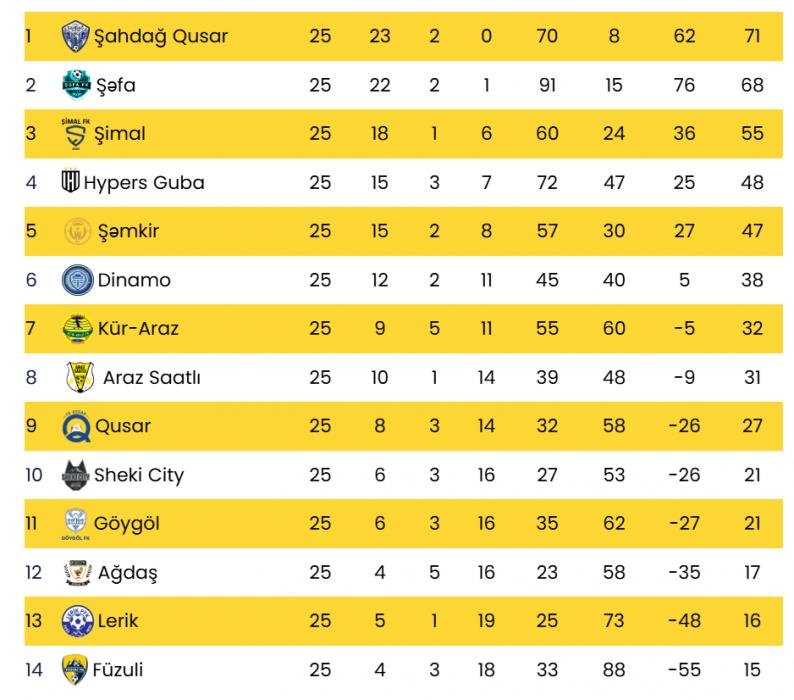
Task: Click the Lerik football logo
Action: tap(77, 620)
